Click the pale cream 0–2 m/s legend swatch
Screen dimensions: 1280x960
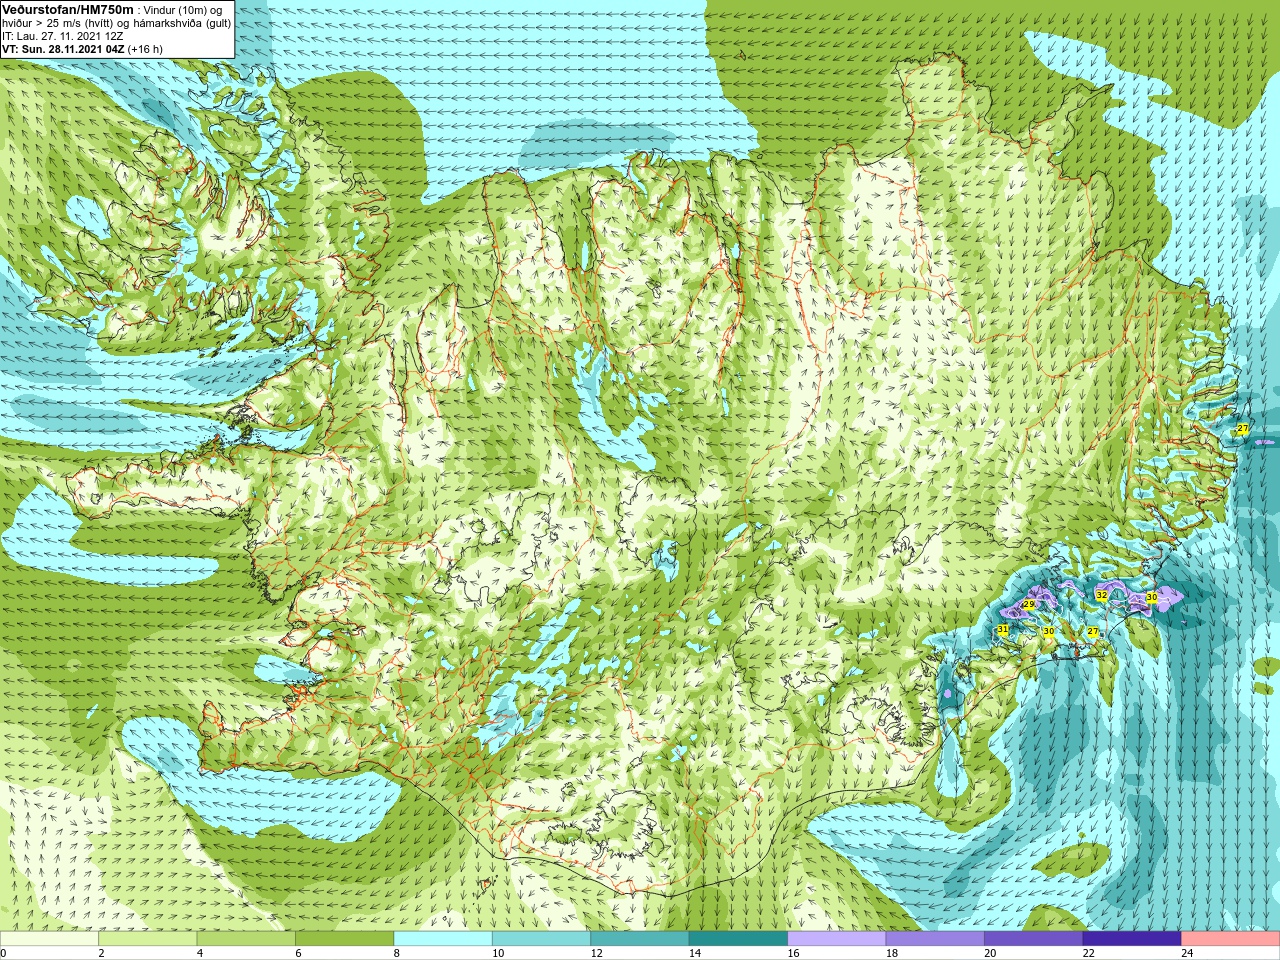(x=49, y=939)
